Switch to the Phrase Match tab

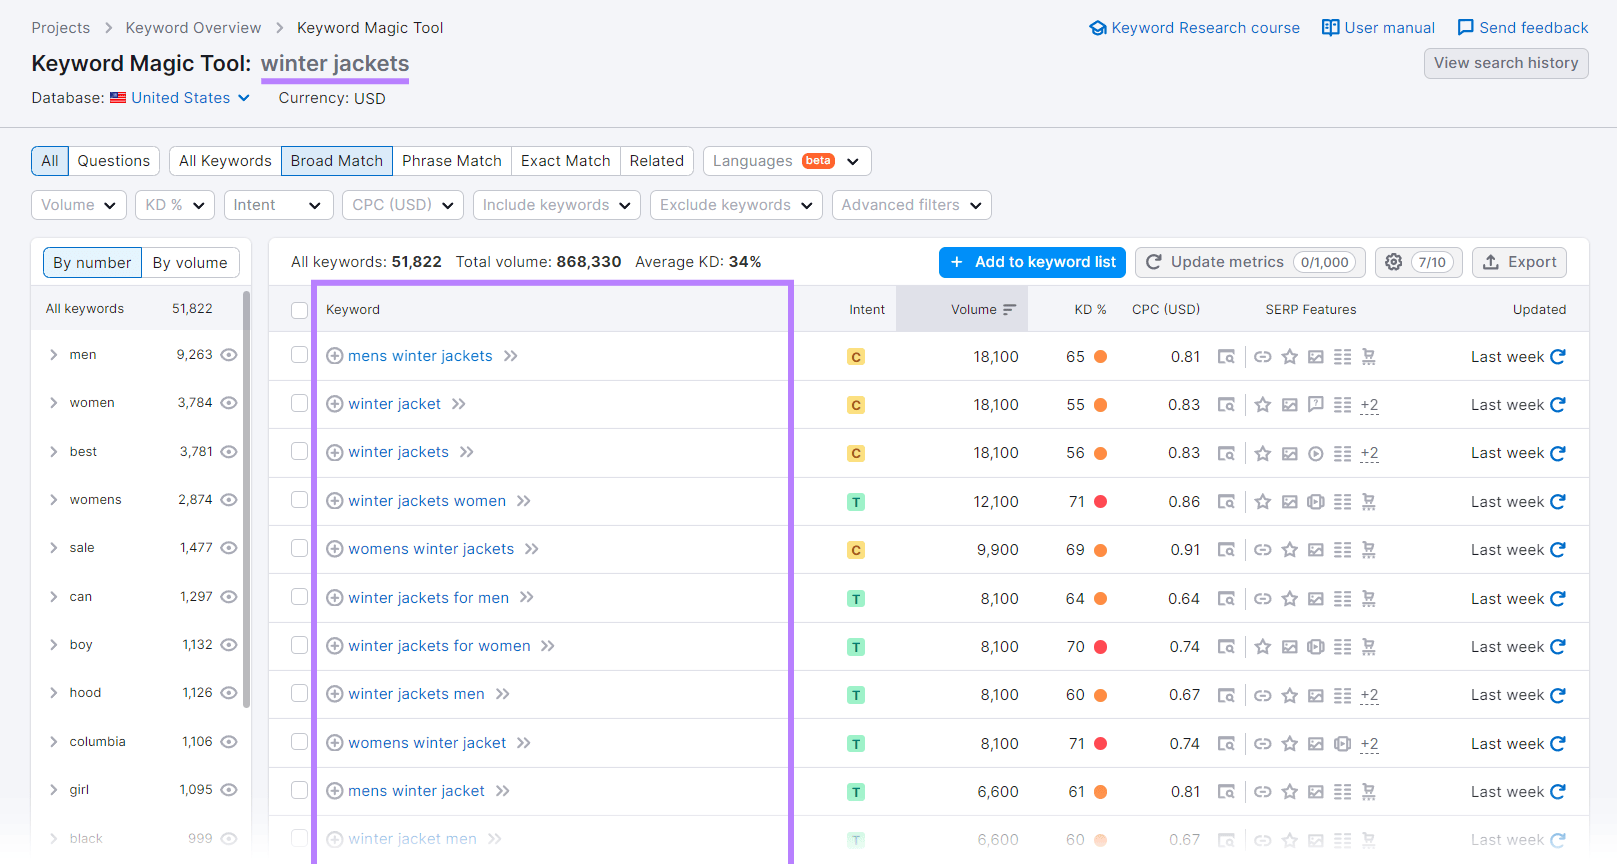click(451, 161)
